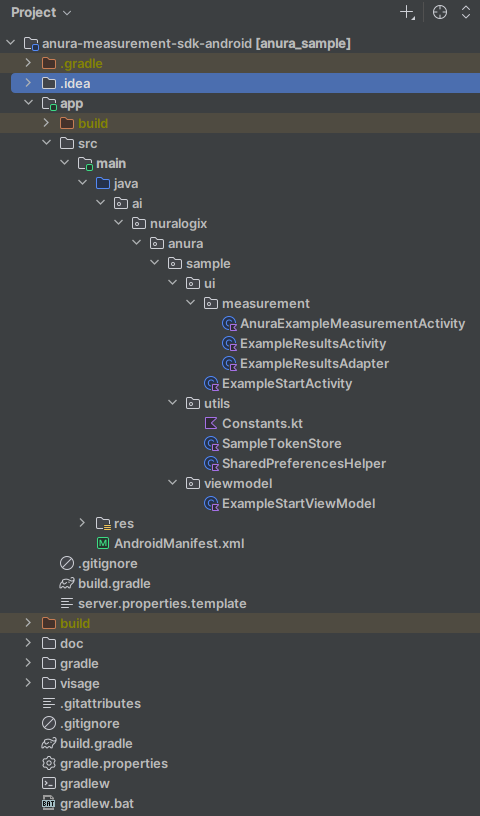Expand the doc folder chevron

pyautogui.click(x=29, y=643)
